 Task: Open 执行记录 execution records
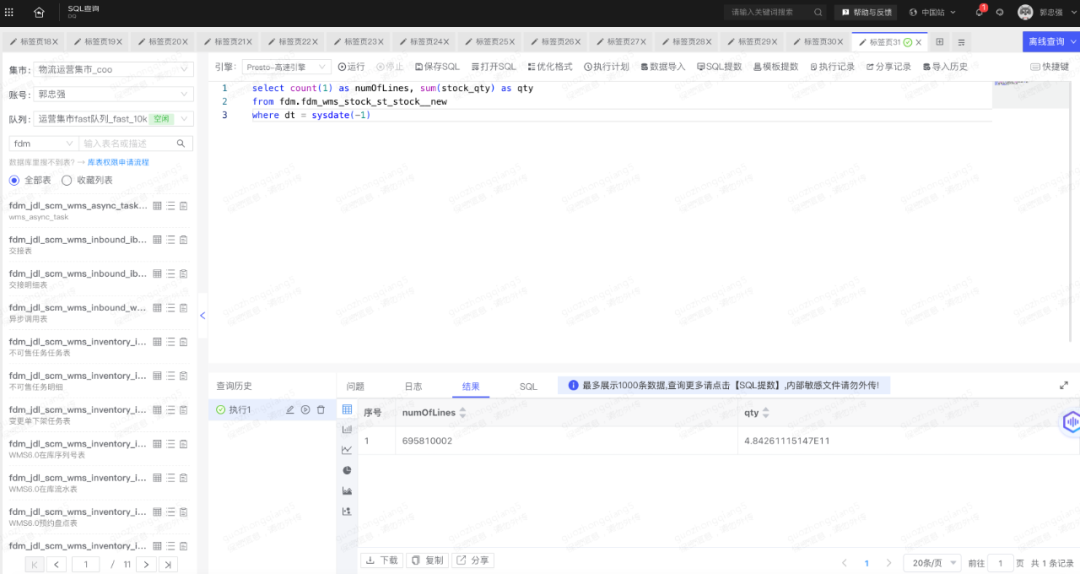tap(832, 67)
